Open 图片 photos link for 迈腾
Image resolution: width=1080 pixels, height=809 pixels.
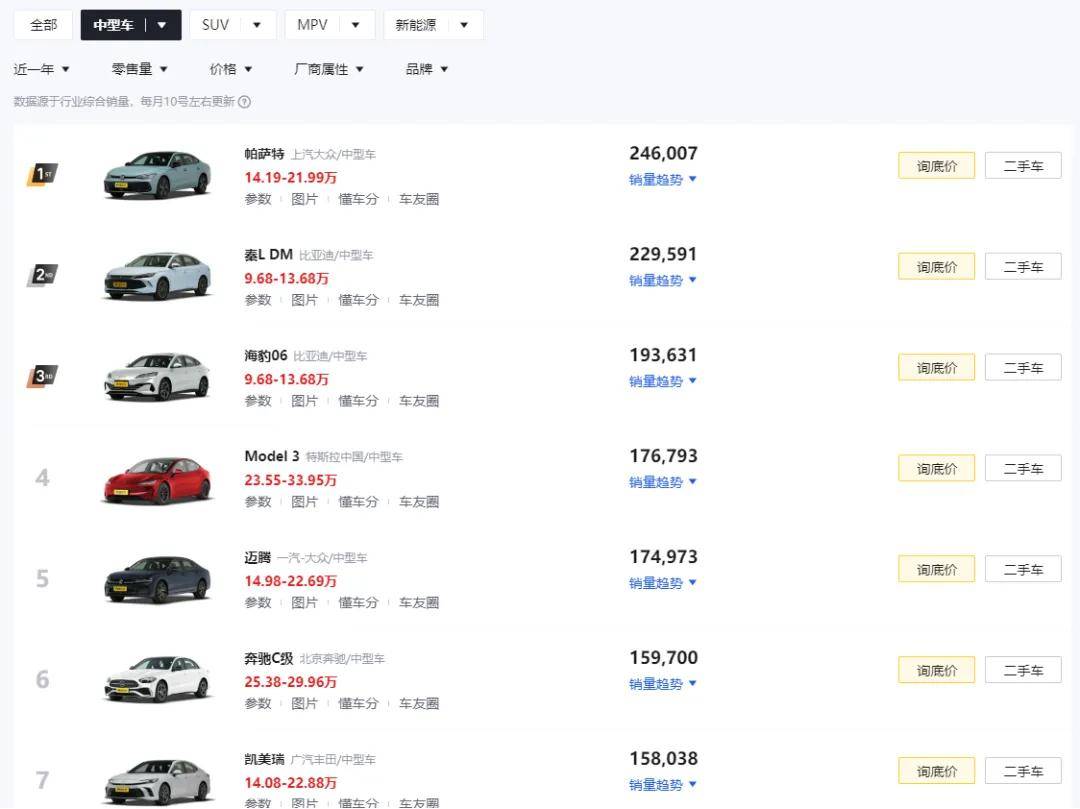[304, 602]
